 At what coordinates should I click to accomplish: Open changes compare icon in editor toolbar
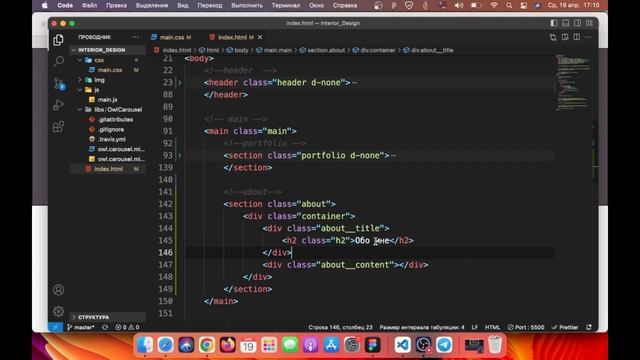coord(553,37)
